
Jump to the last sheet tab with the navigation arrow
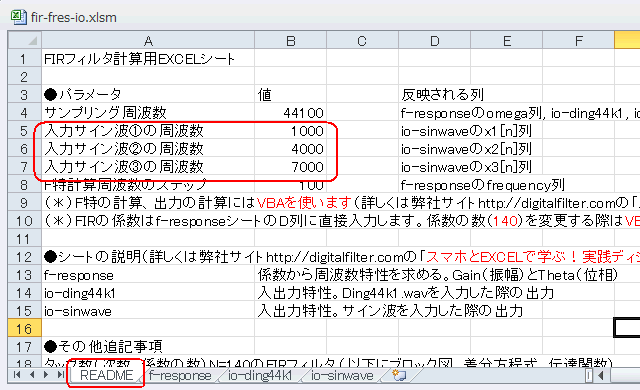click(60, 375)
